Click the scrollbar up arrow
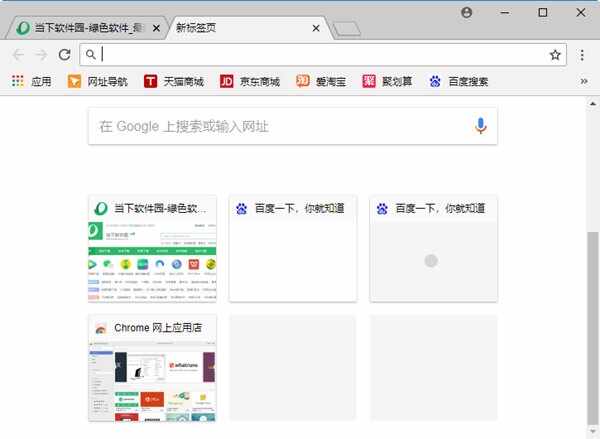The image size is (600, 439). (593, 103)
